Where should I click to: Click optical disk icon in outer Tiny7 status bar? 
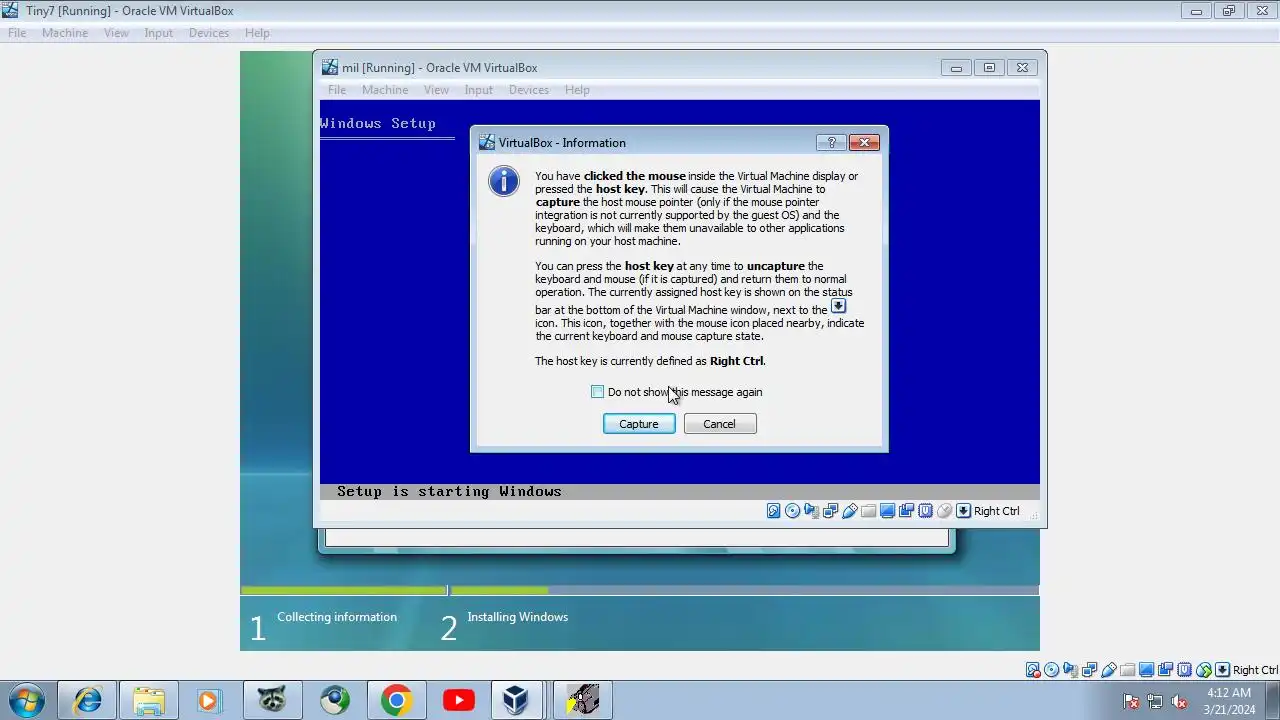pos(1052,670)
